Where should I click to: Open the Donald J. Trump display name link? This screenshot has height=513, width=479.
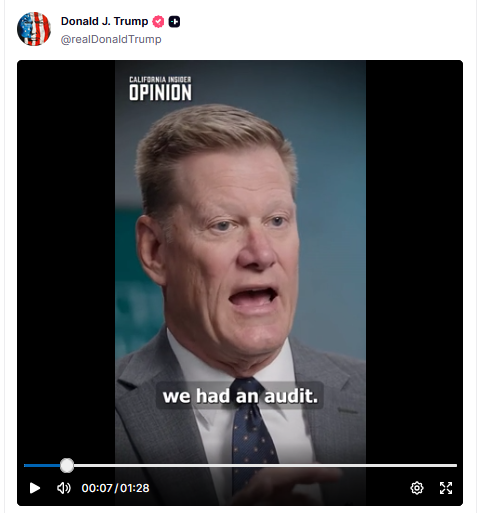[x=104, y=21]
